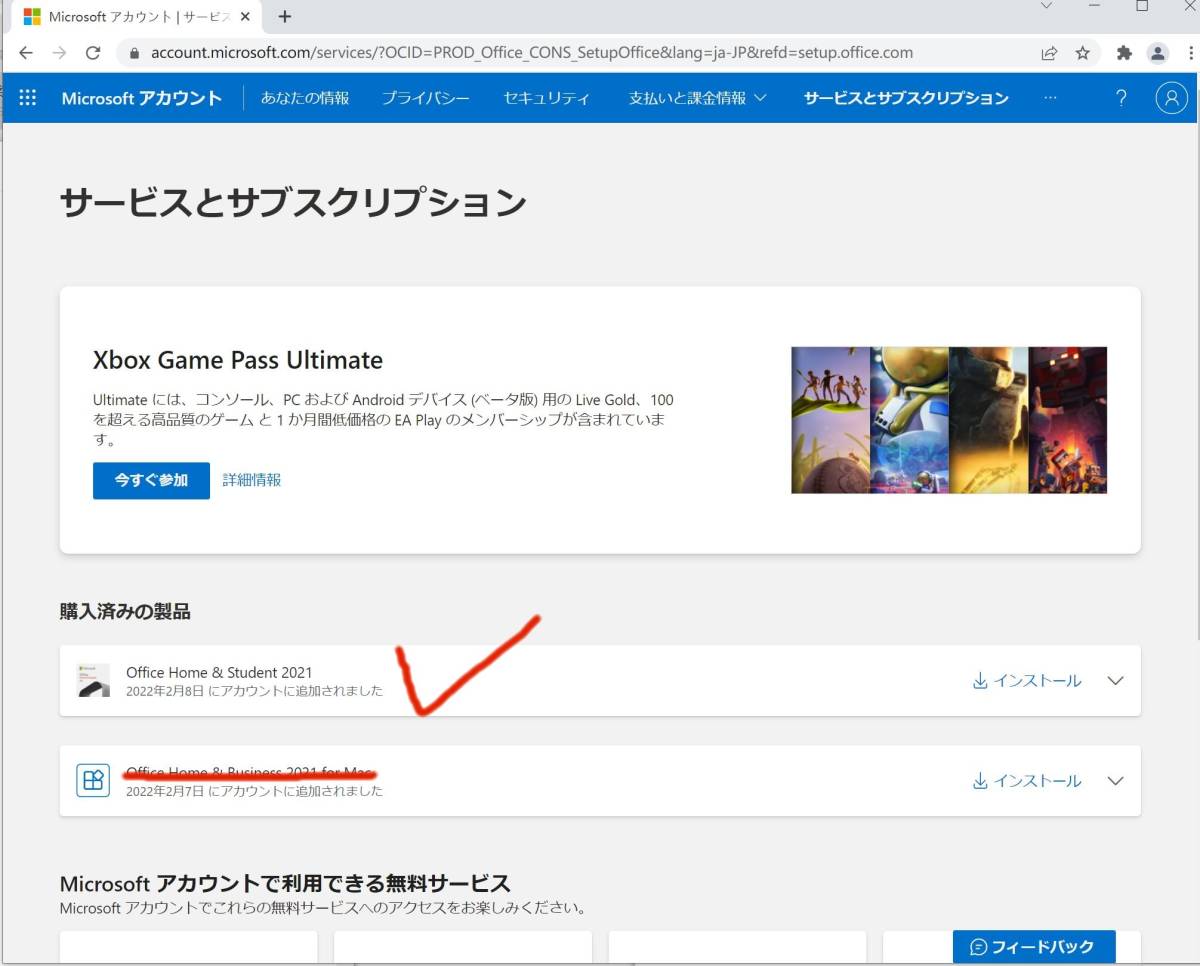Click the 今すぐ参加 button
This screenshot has width=1200, height=966.
(x=151, y=480)
